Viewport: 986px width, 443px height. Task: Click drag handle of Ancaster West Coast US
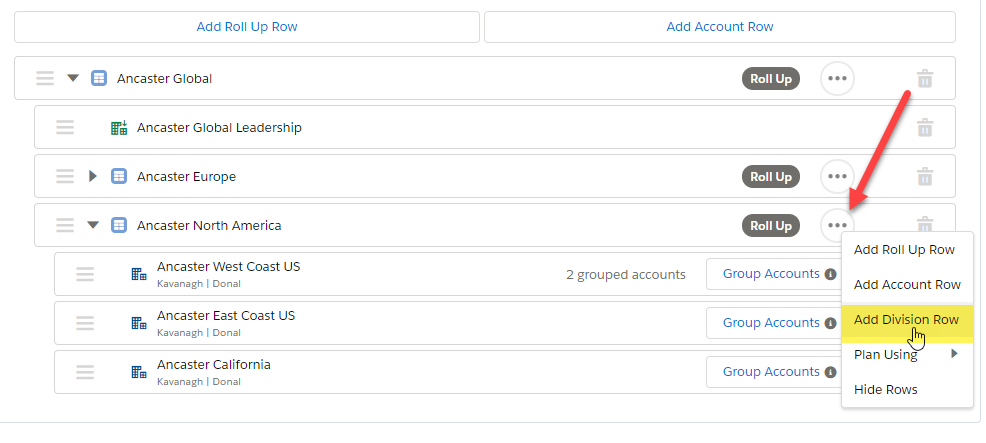85,274
